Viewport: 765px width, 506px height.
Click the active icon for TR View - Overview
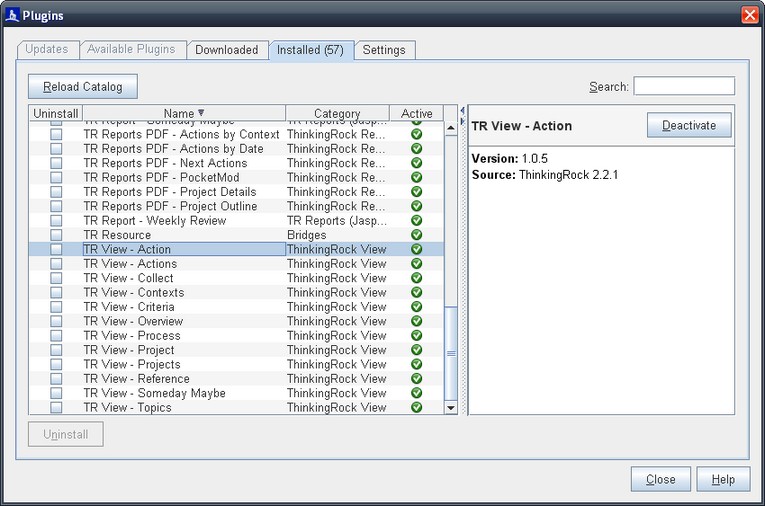pyautogui.click(x=416, y=322)
